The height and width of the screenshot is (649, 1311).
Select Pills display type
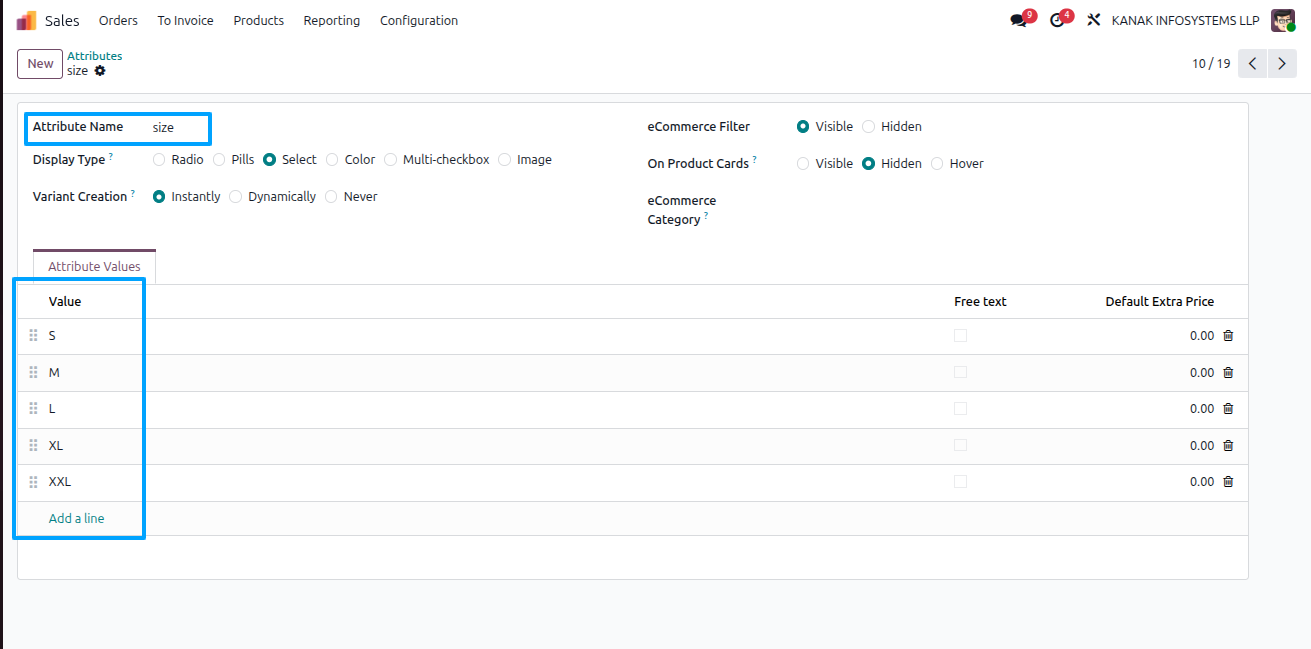219,160
